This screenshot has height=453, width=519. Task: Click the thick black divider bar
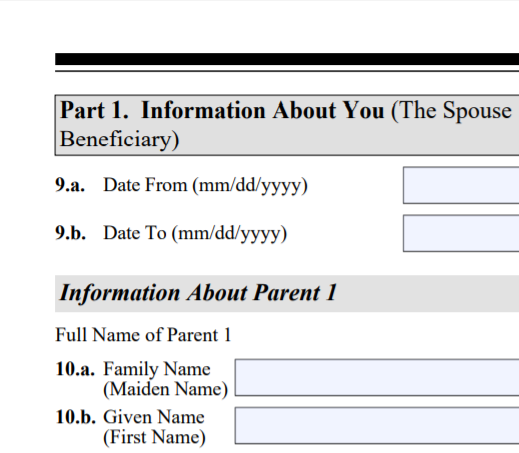[x=287, y=59]
